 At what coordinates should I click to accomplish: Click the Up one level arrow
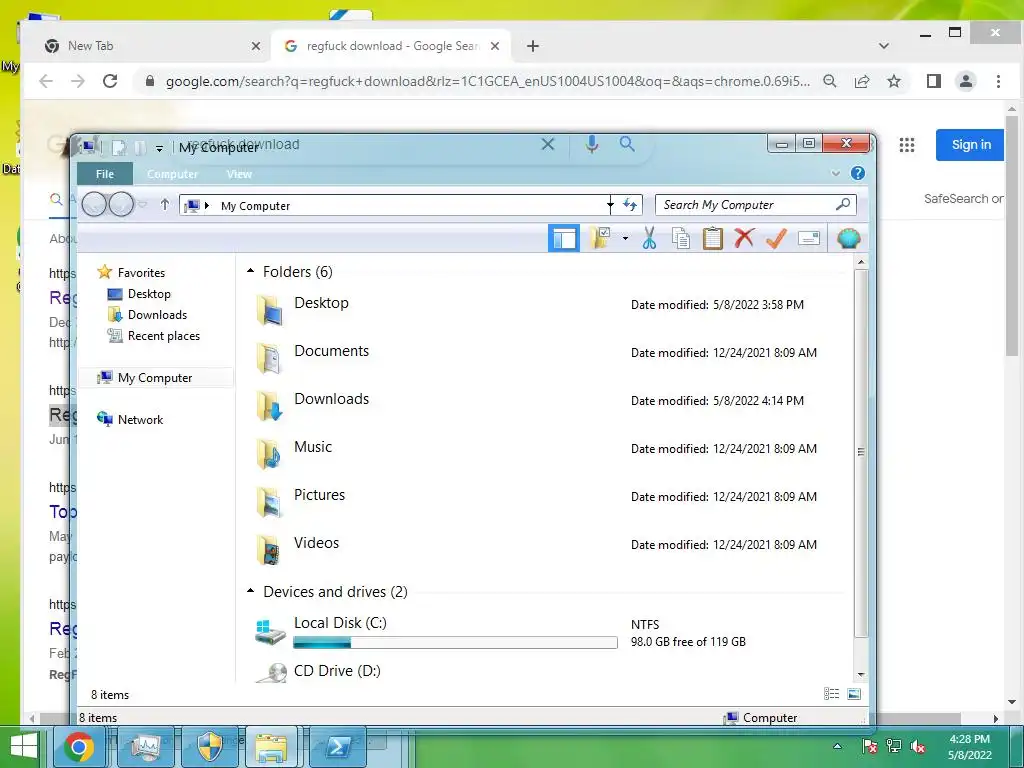click(165, 205)
